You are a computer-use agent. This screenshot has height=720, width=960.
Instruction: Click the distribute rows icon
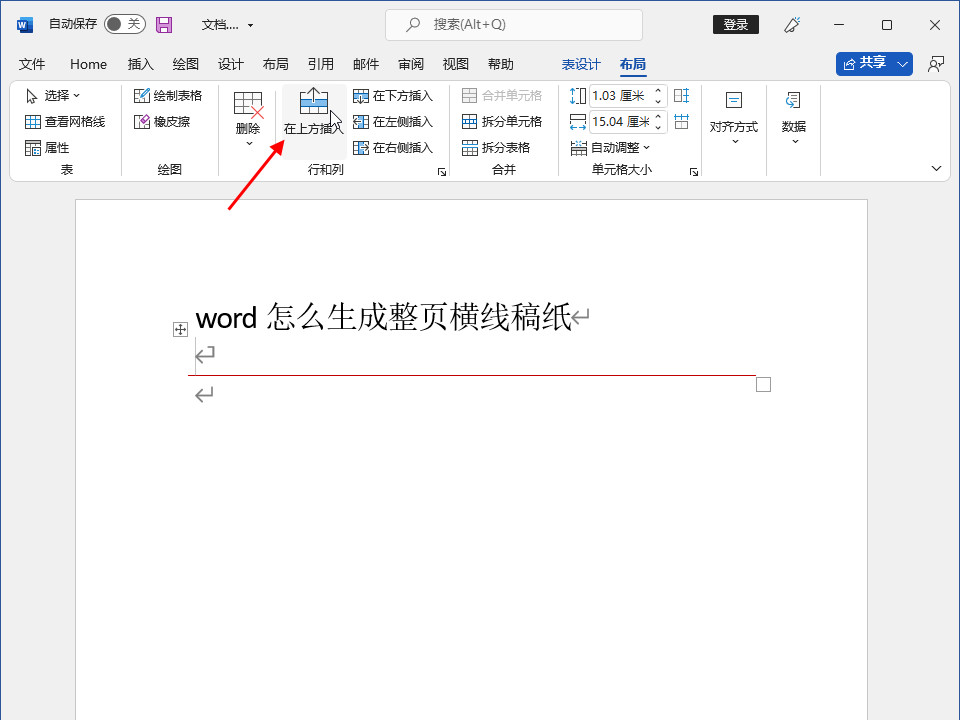[681, 96]
